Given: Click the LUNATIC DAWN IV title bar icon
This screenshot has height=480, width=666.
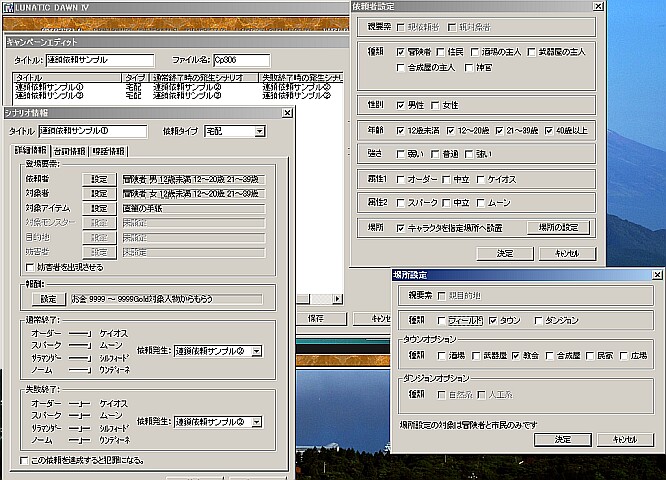Looking at the screenshot, I should click(9, 9).
